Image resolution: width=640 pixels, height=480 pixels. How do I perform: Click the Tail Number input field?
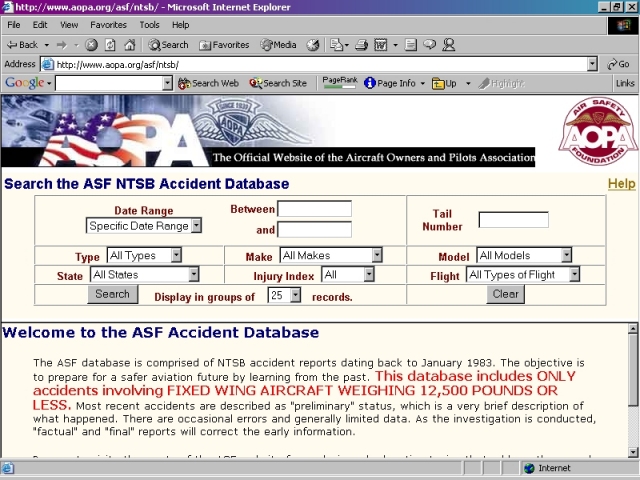pyautogui.click(x=513, y=220)
